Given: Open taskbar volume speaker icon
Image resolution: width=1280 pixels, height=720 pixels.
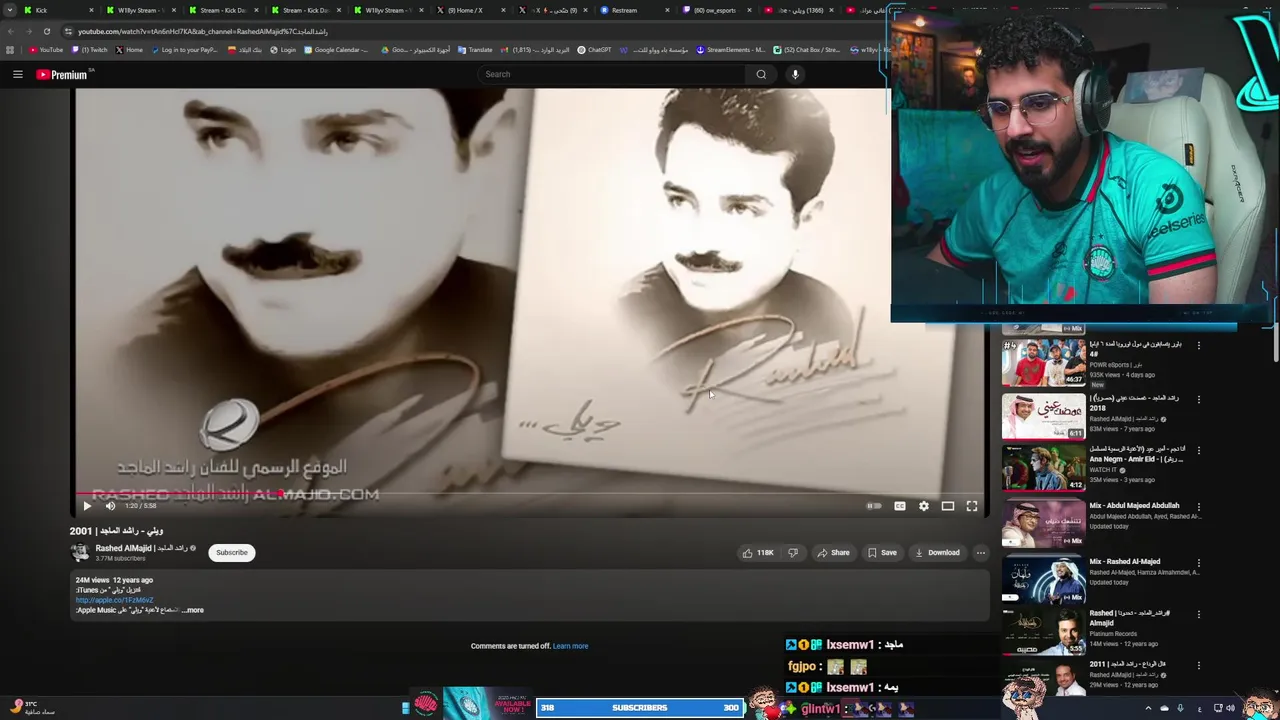Looking at the screenshot, I should point(1230,708).
